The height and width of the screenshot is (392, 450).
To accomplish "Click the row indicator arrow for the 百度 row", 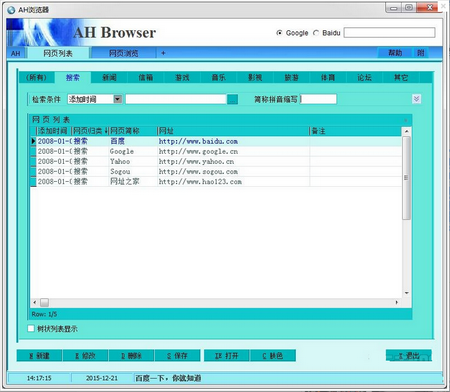I will [33, 141].
